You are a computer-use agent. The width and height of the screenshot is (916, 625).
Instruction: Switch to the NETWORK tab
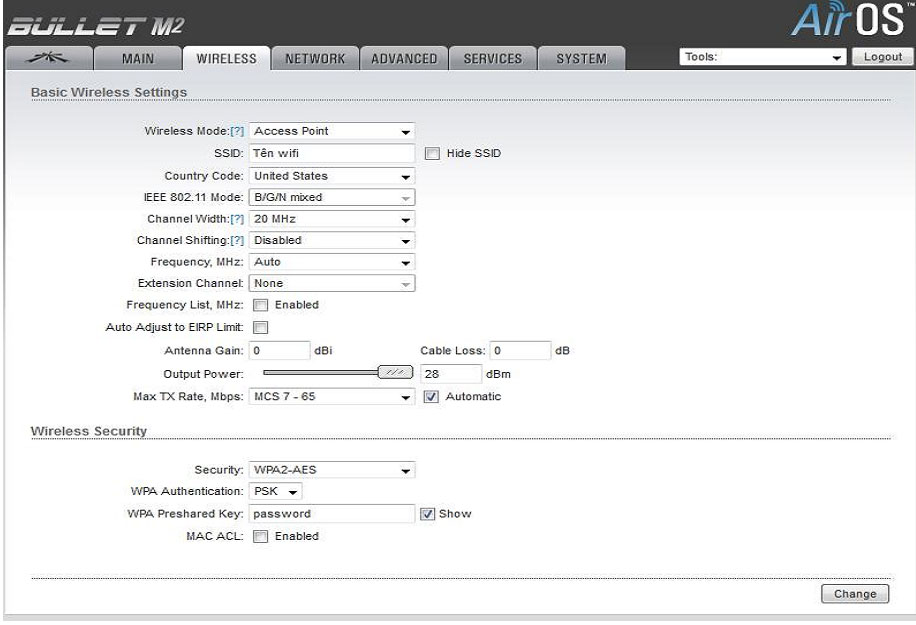pos(314,58)
